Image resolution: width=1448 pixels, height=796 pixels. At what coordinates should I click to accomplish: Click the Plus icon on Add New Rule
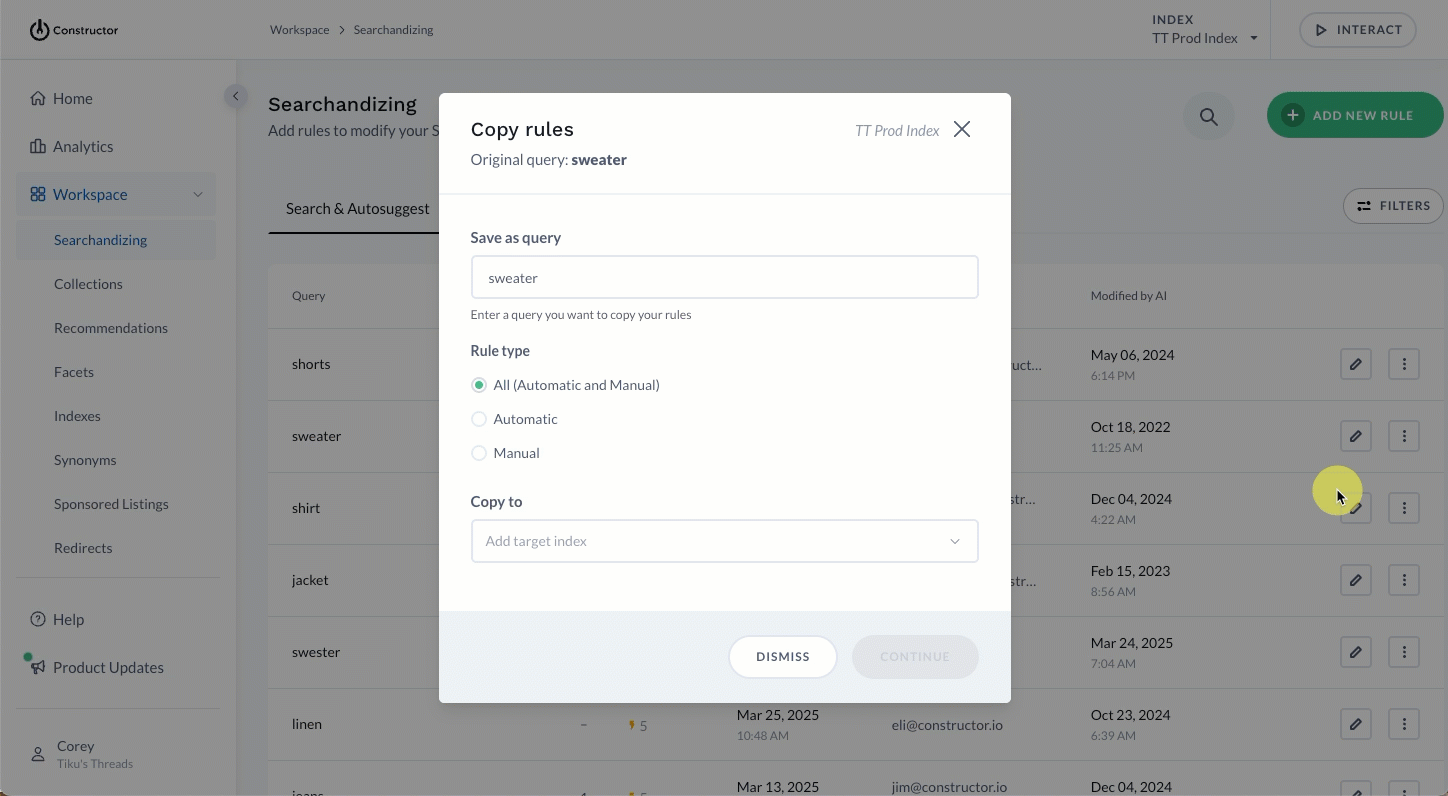[1293, 115]
